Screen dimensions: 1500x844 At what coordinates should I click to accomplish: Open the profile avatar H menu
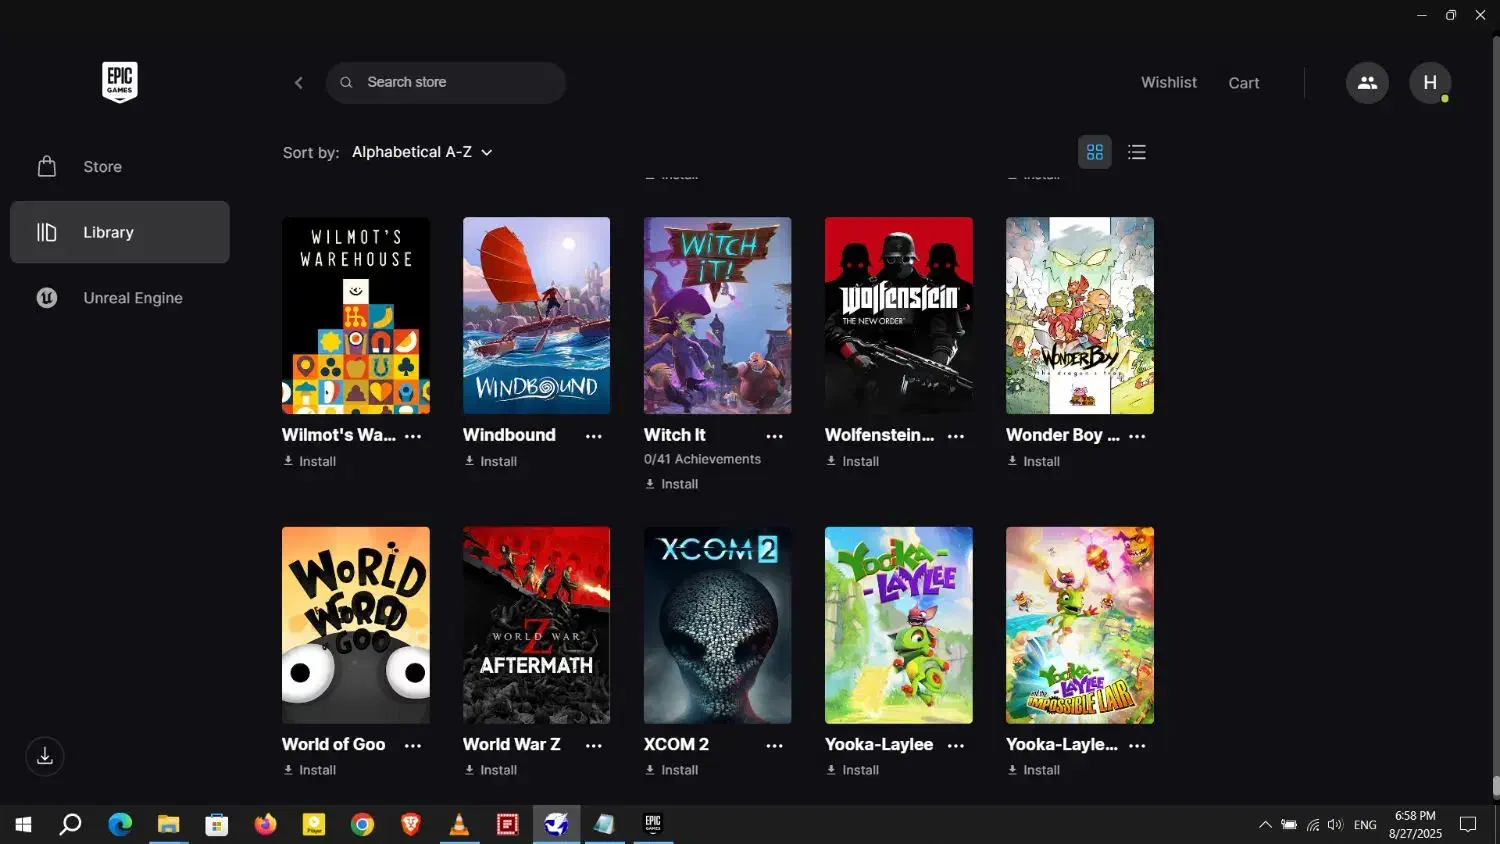pyautogui.click(x=1429, y=83)
